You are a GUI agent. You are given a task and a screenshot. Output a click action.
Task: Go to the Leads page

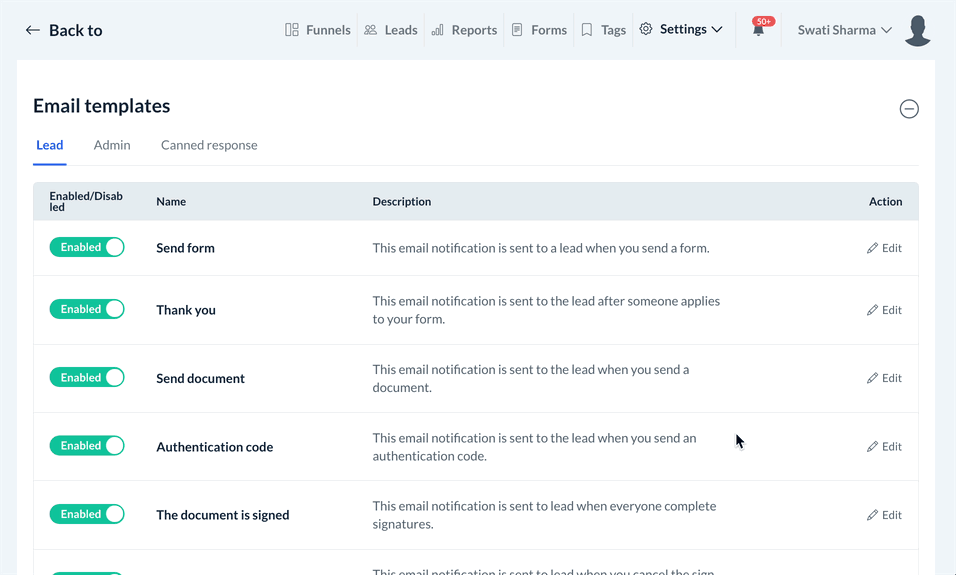pyautogui.click(x=391, y=30)
